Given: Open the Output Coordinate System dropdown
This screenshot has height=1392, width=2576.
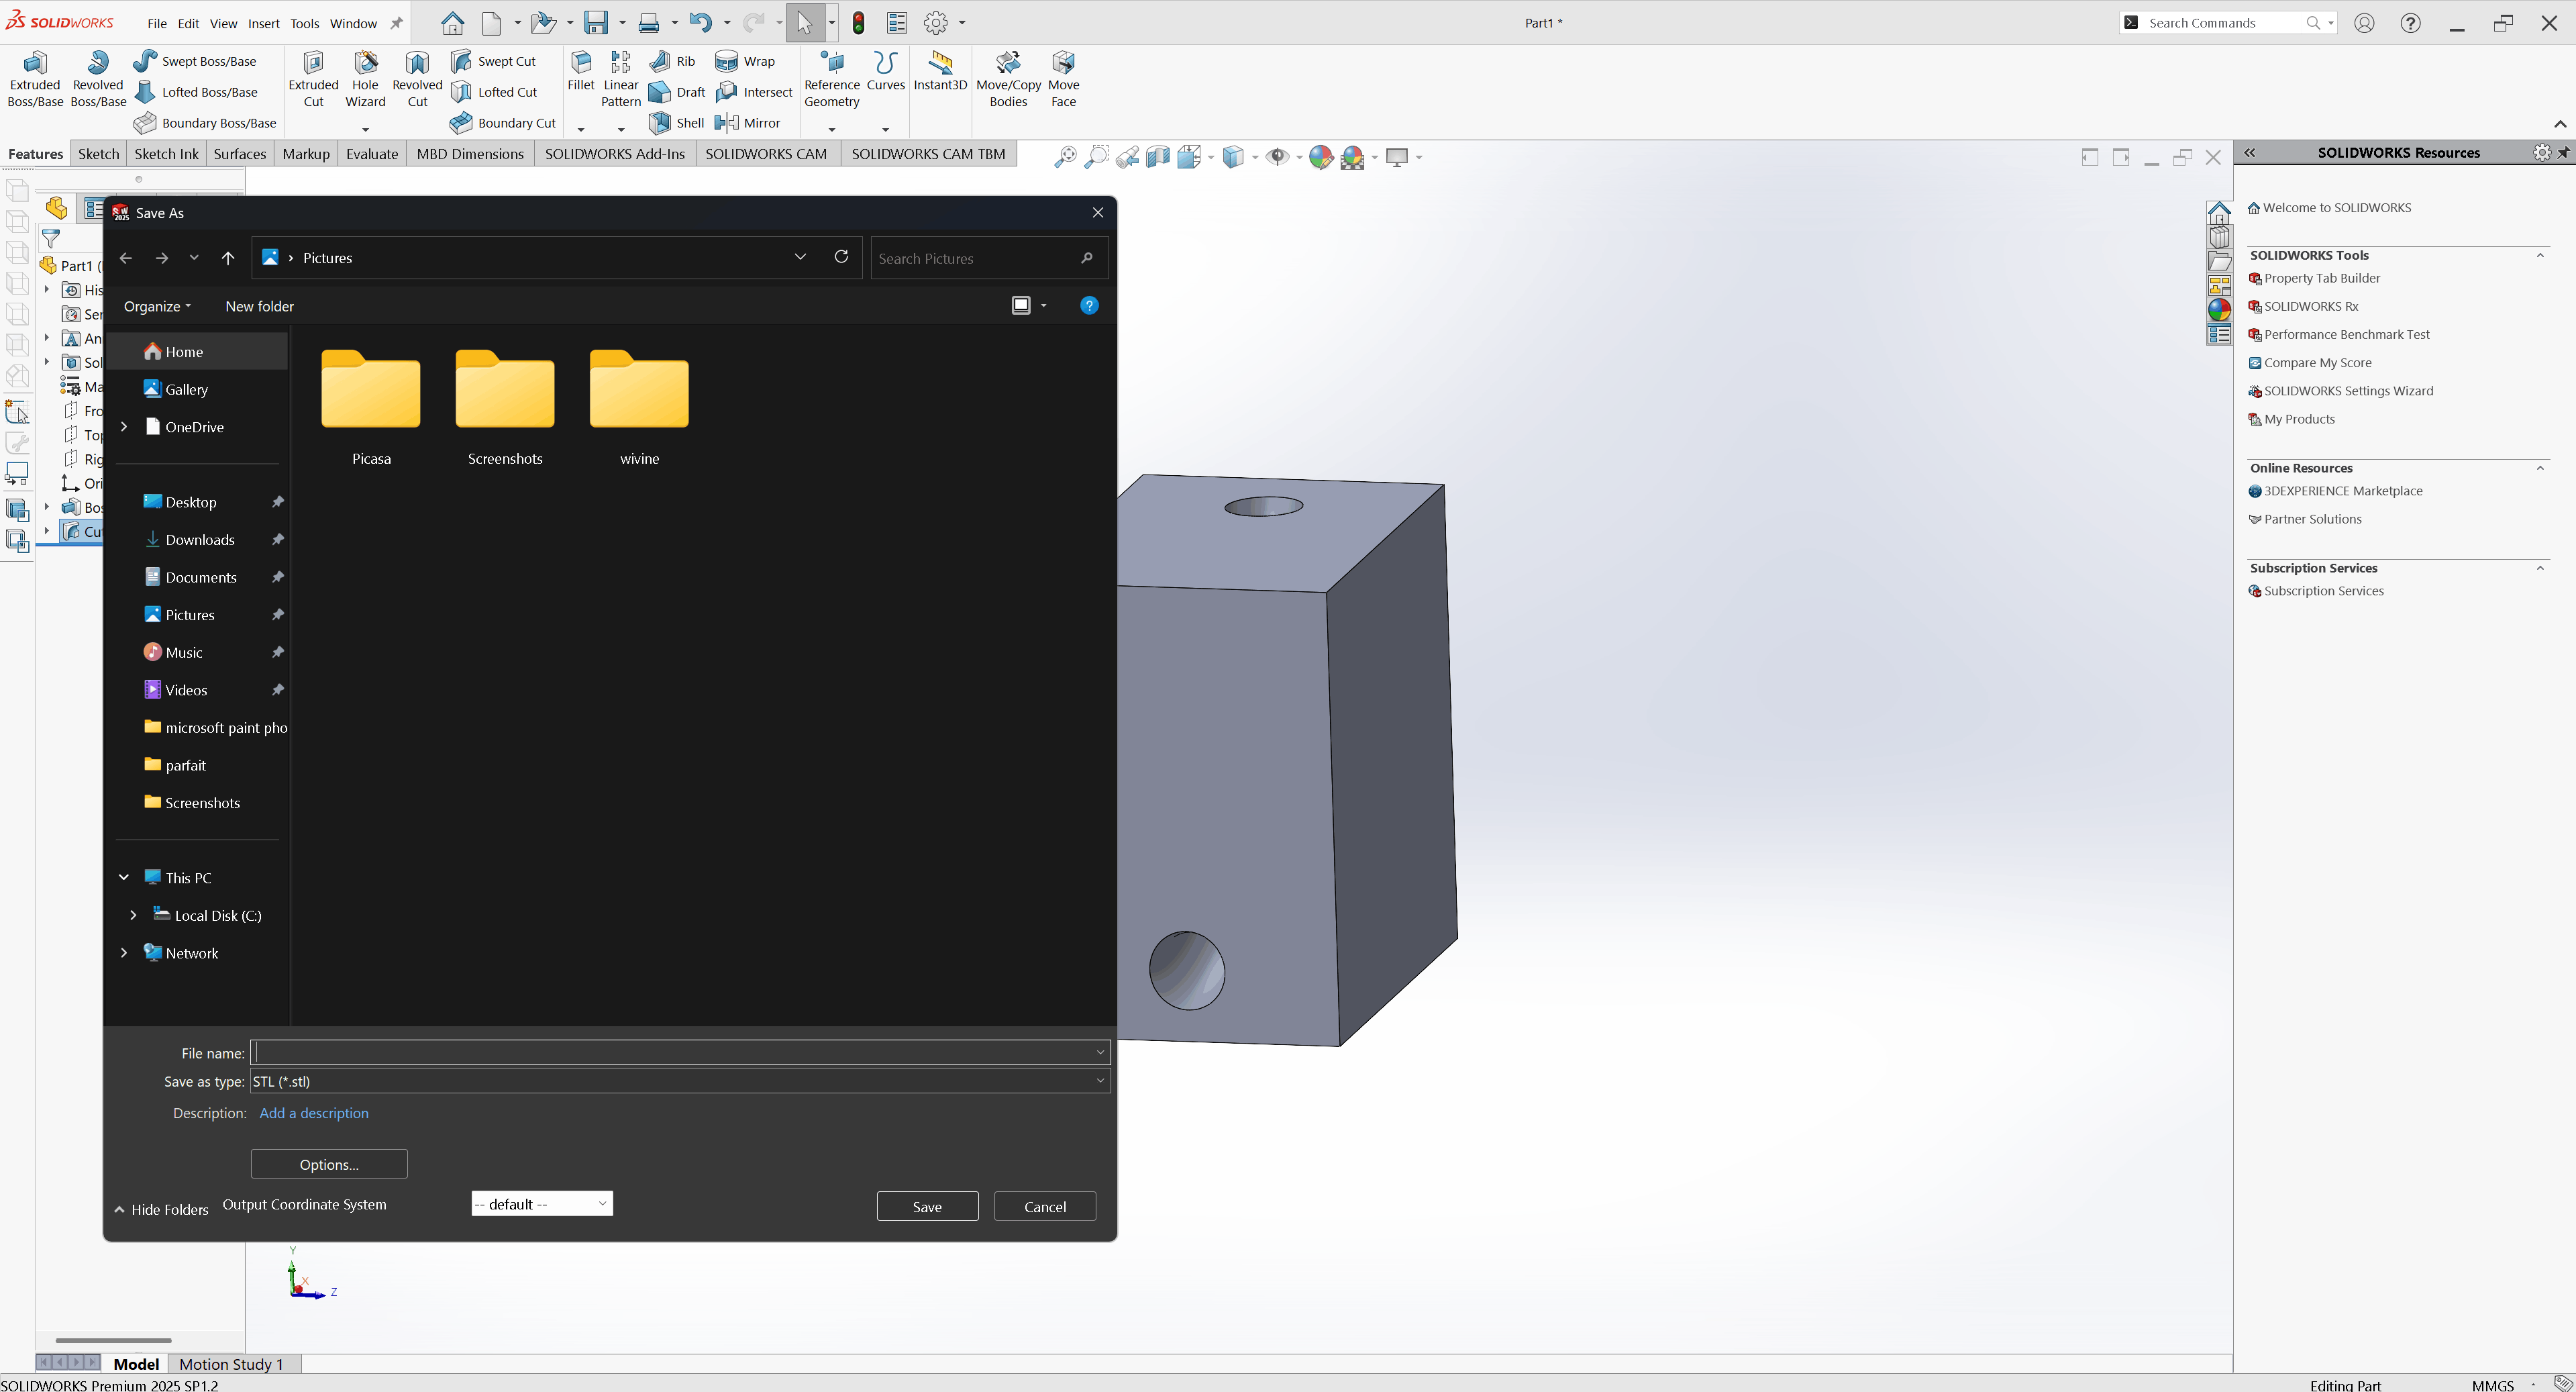Looking at the screenshot, I should coord(542,1204).
